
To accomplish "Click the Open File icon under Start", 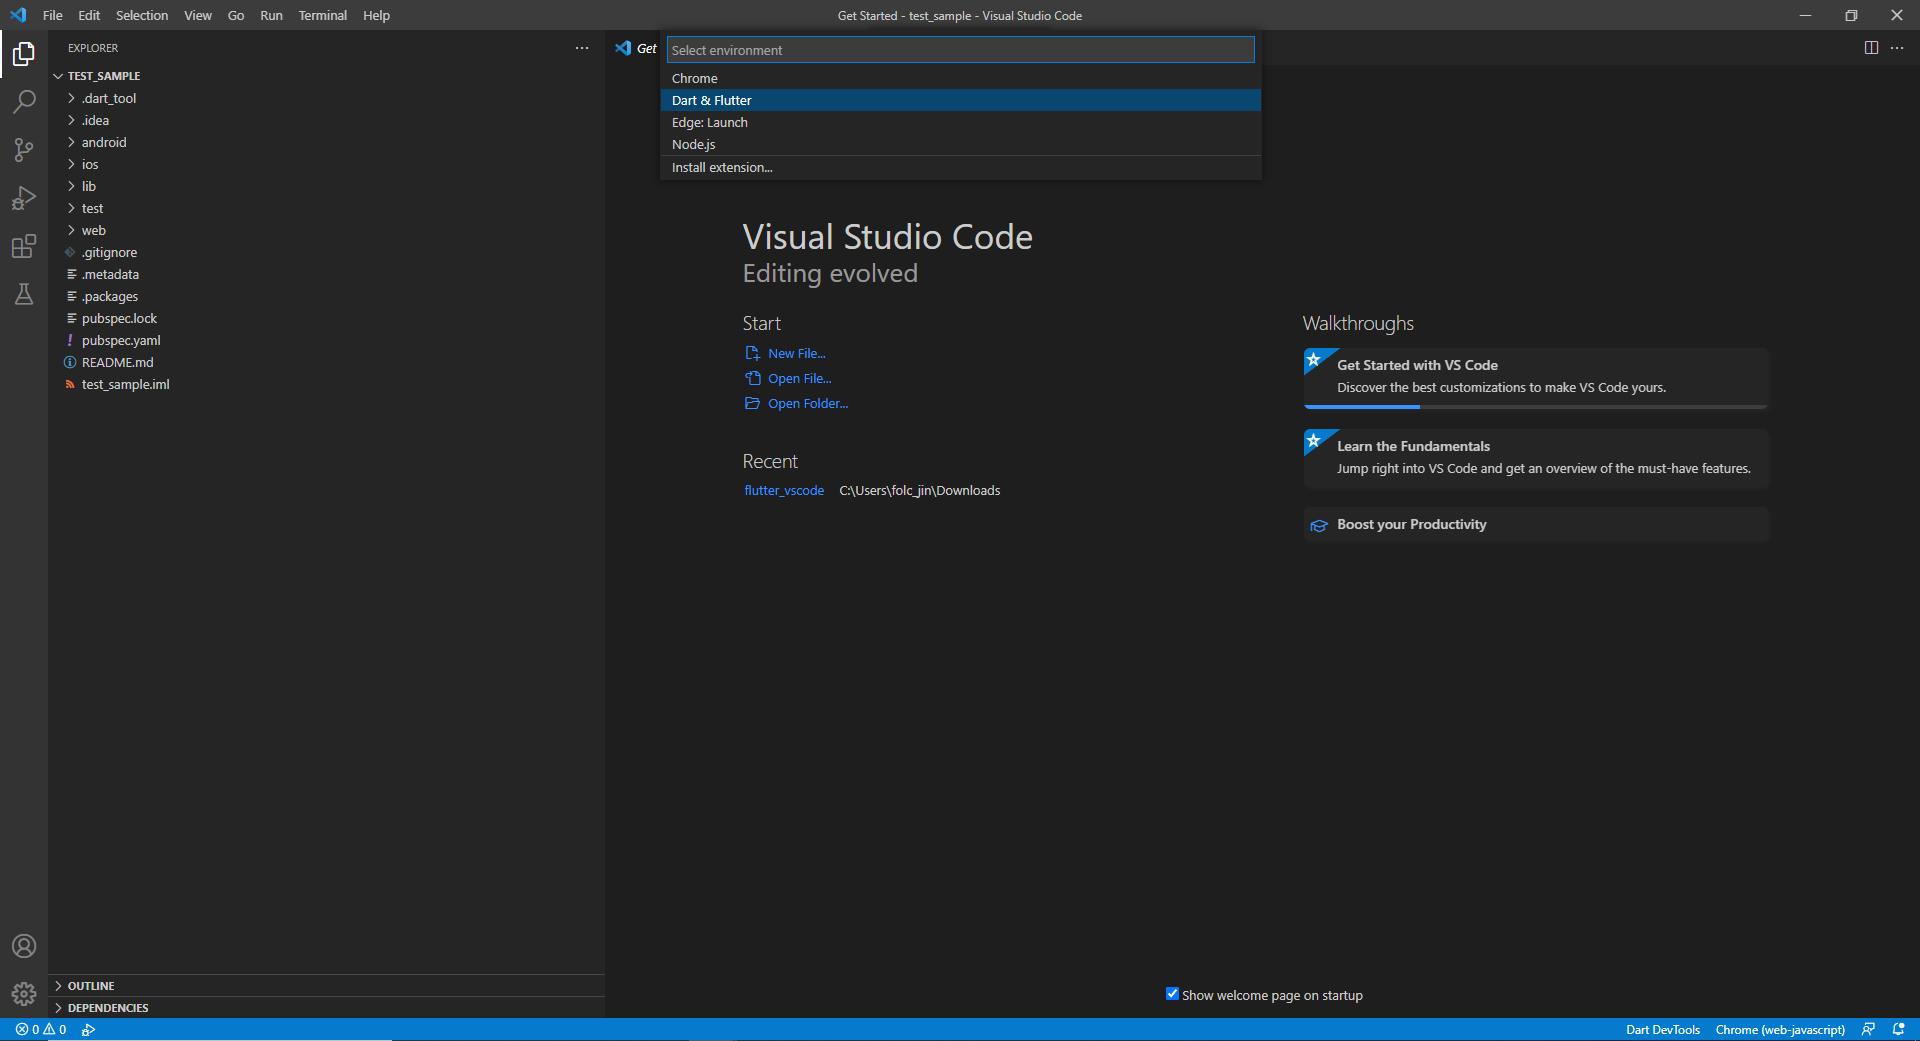I will pos(752,378).
